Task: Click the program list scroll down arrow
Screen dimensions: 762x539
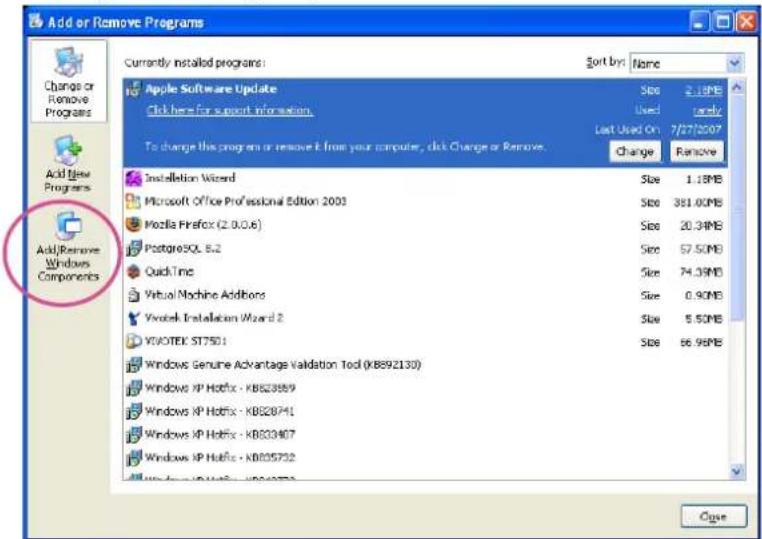Action: [737, 470]
